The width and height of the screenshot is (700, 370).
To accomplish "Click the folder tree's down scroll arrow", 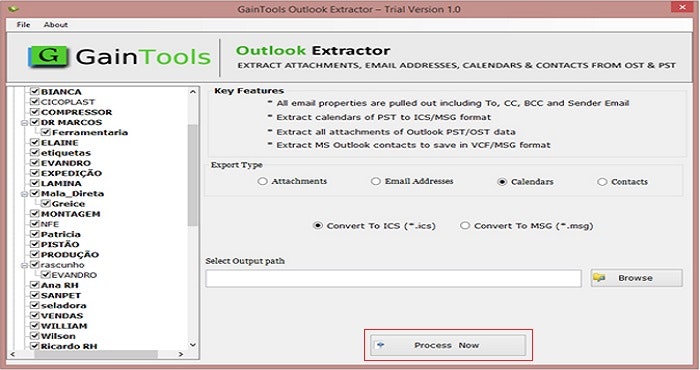I will pos(192,345).
